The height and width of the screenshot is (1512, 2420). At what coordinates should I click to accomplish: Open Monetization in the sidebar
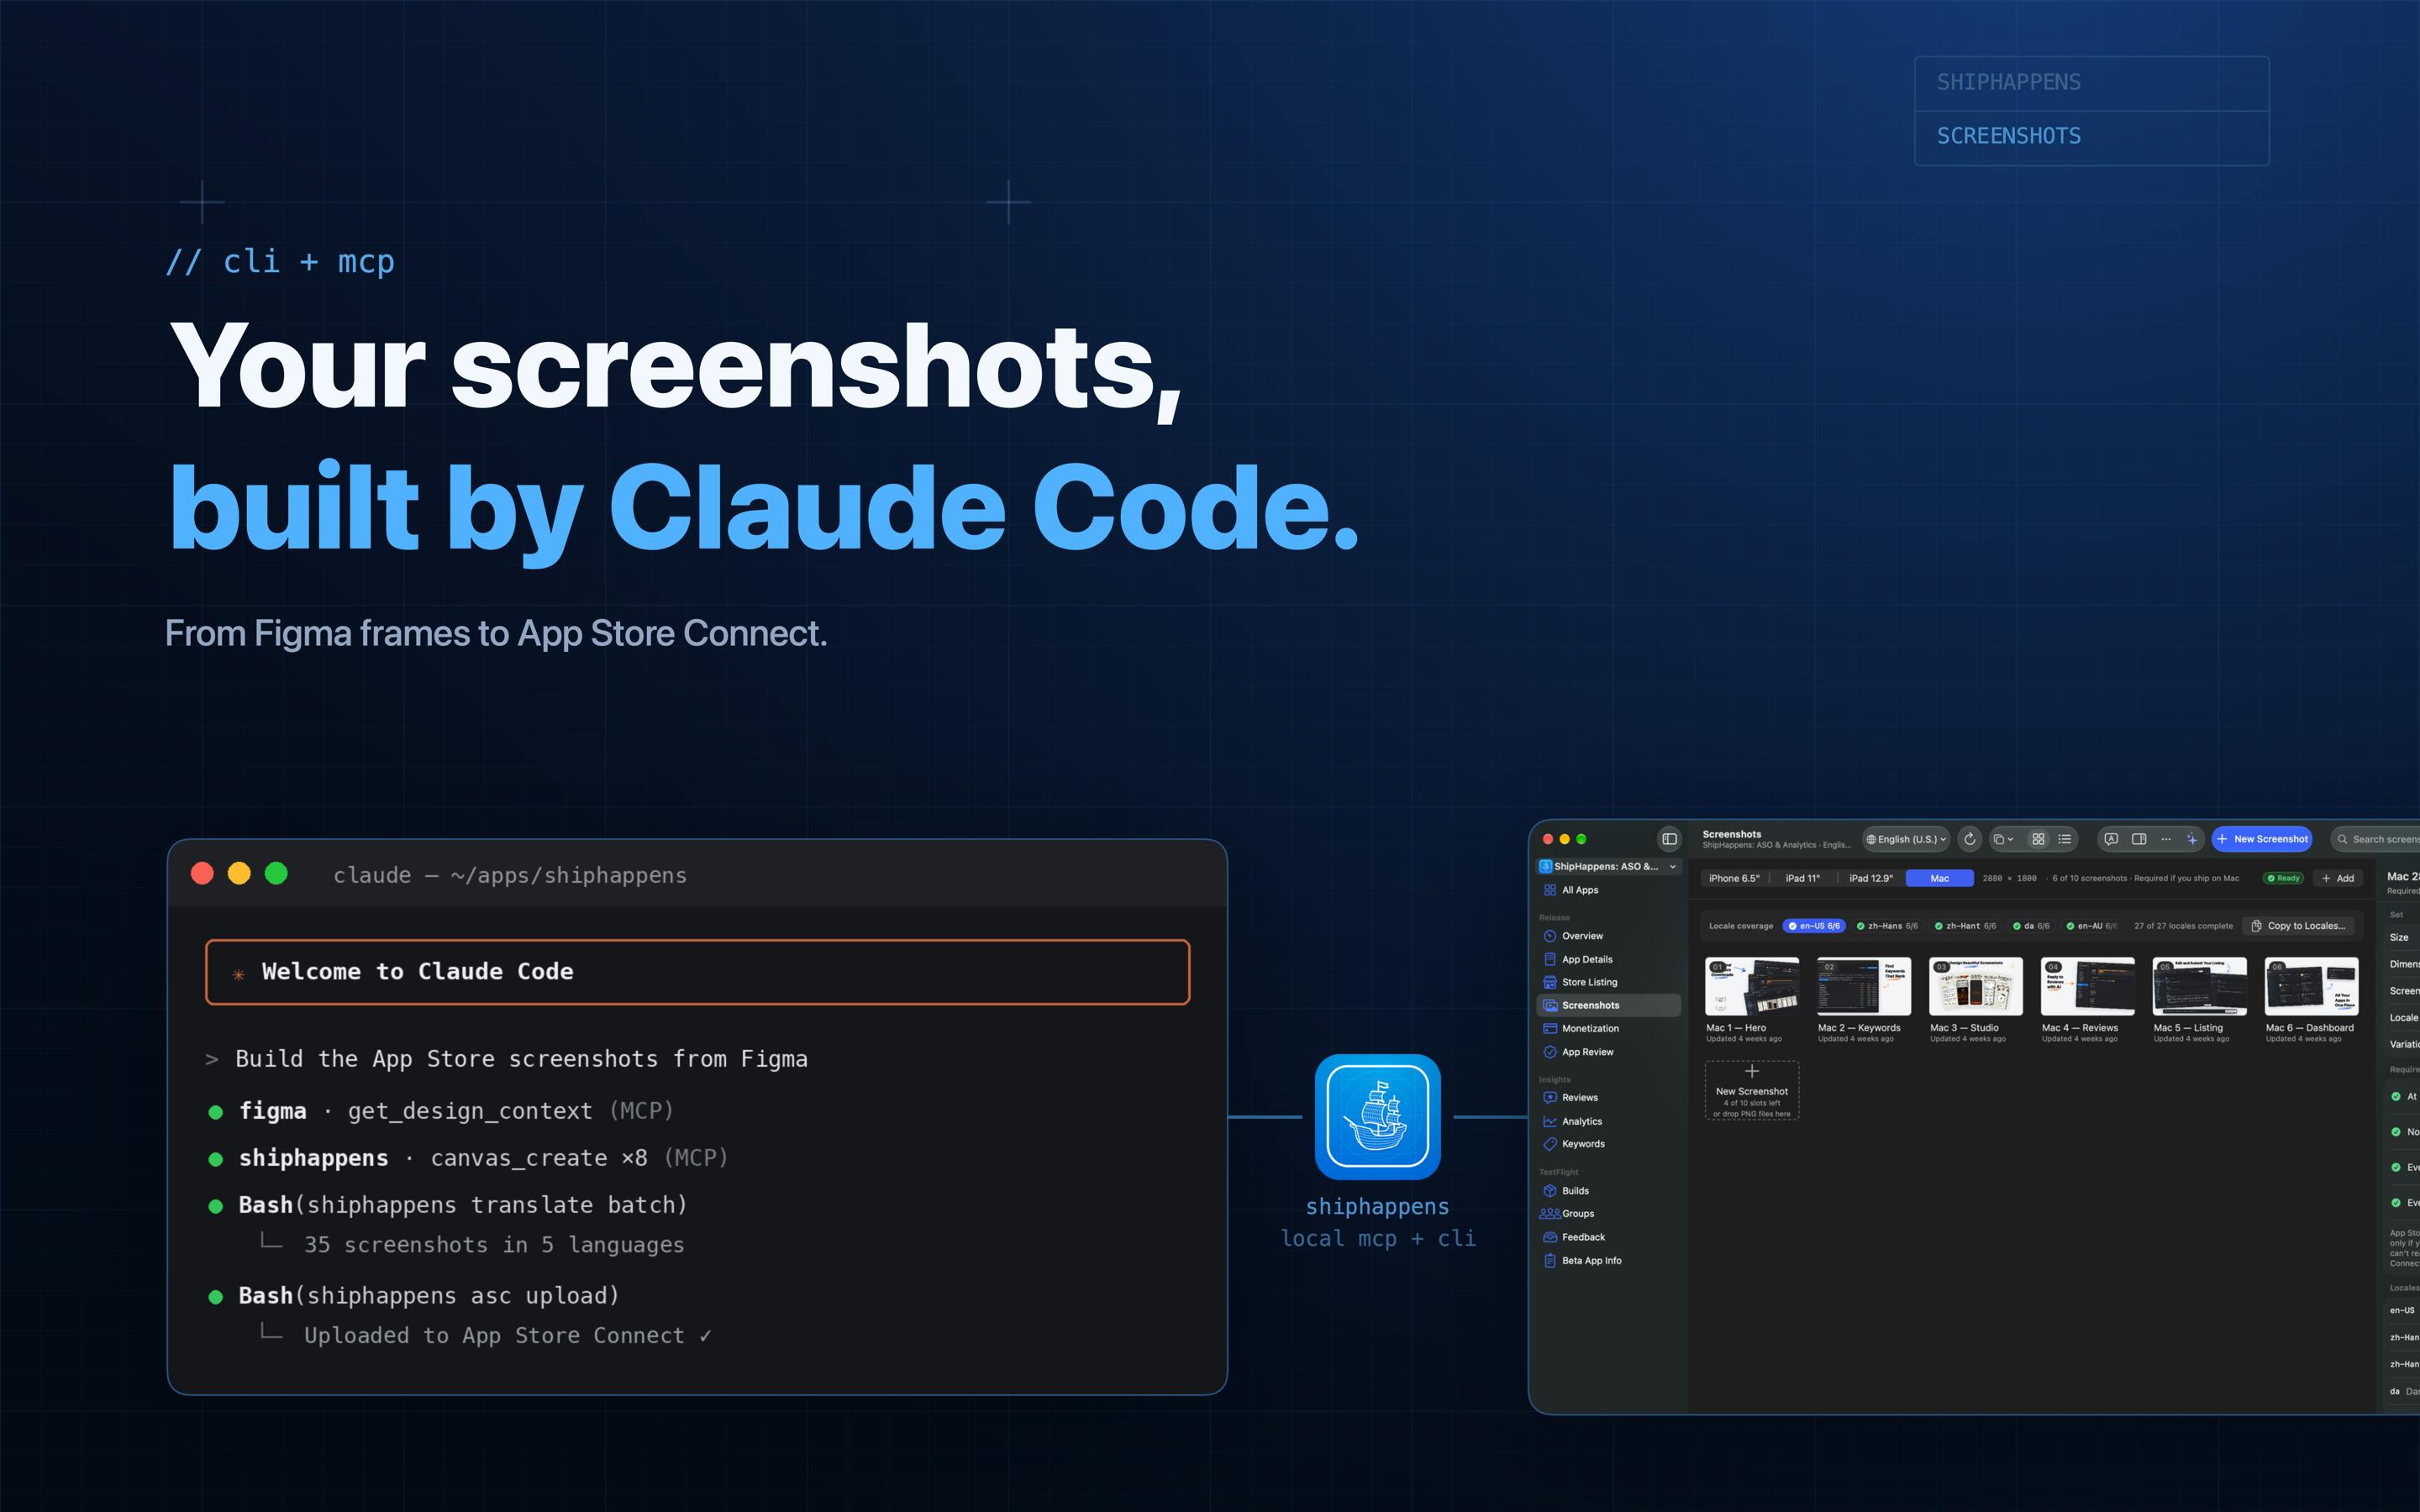point(1609,1028)
